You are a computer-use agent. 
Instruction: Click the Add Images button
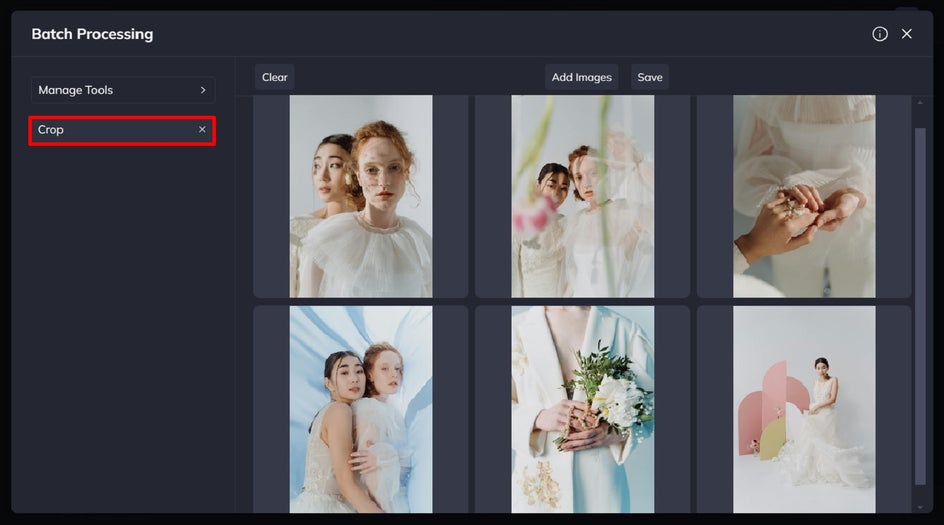click(582, 77)
